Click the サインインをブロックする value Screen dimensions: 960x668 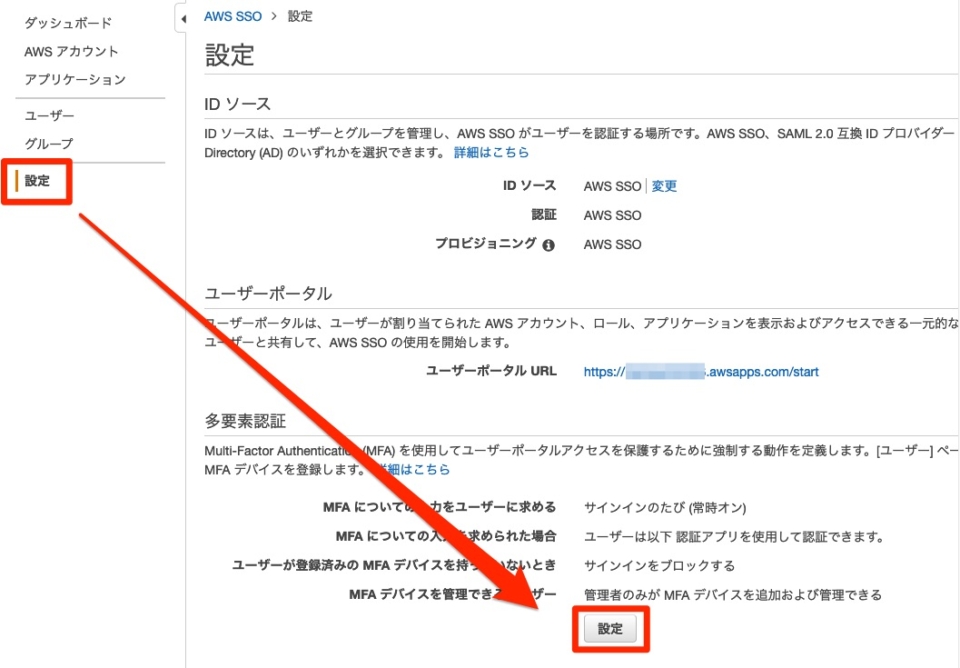pyautogui.click(x=659, y=566)
